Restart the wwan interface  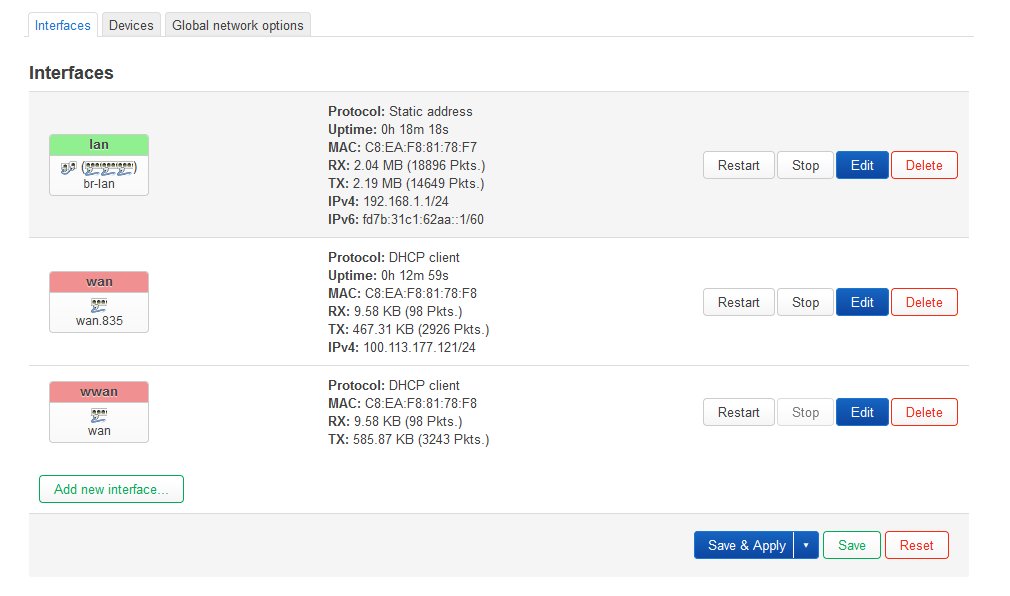(x=738, y=412)
